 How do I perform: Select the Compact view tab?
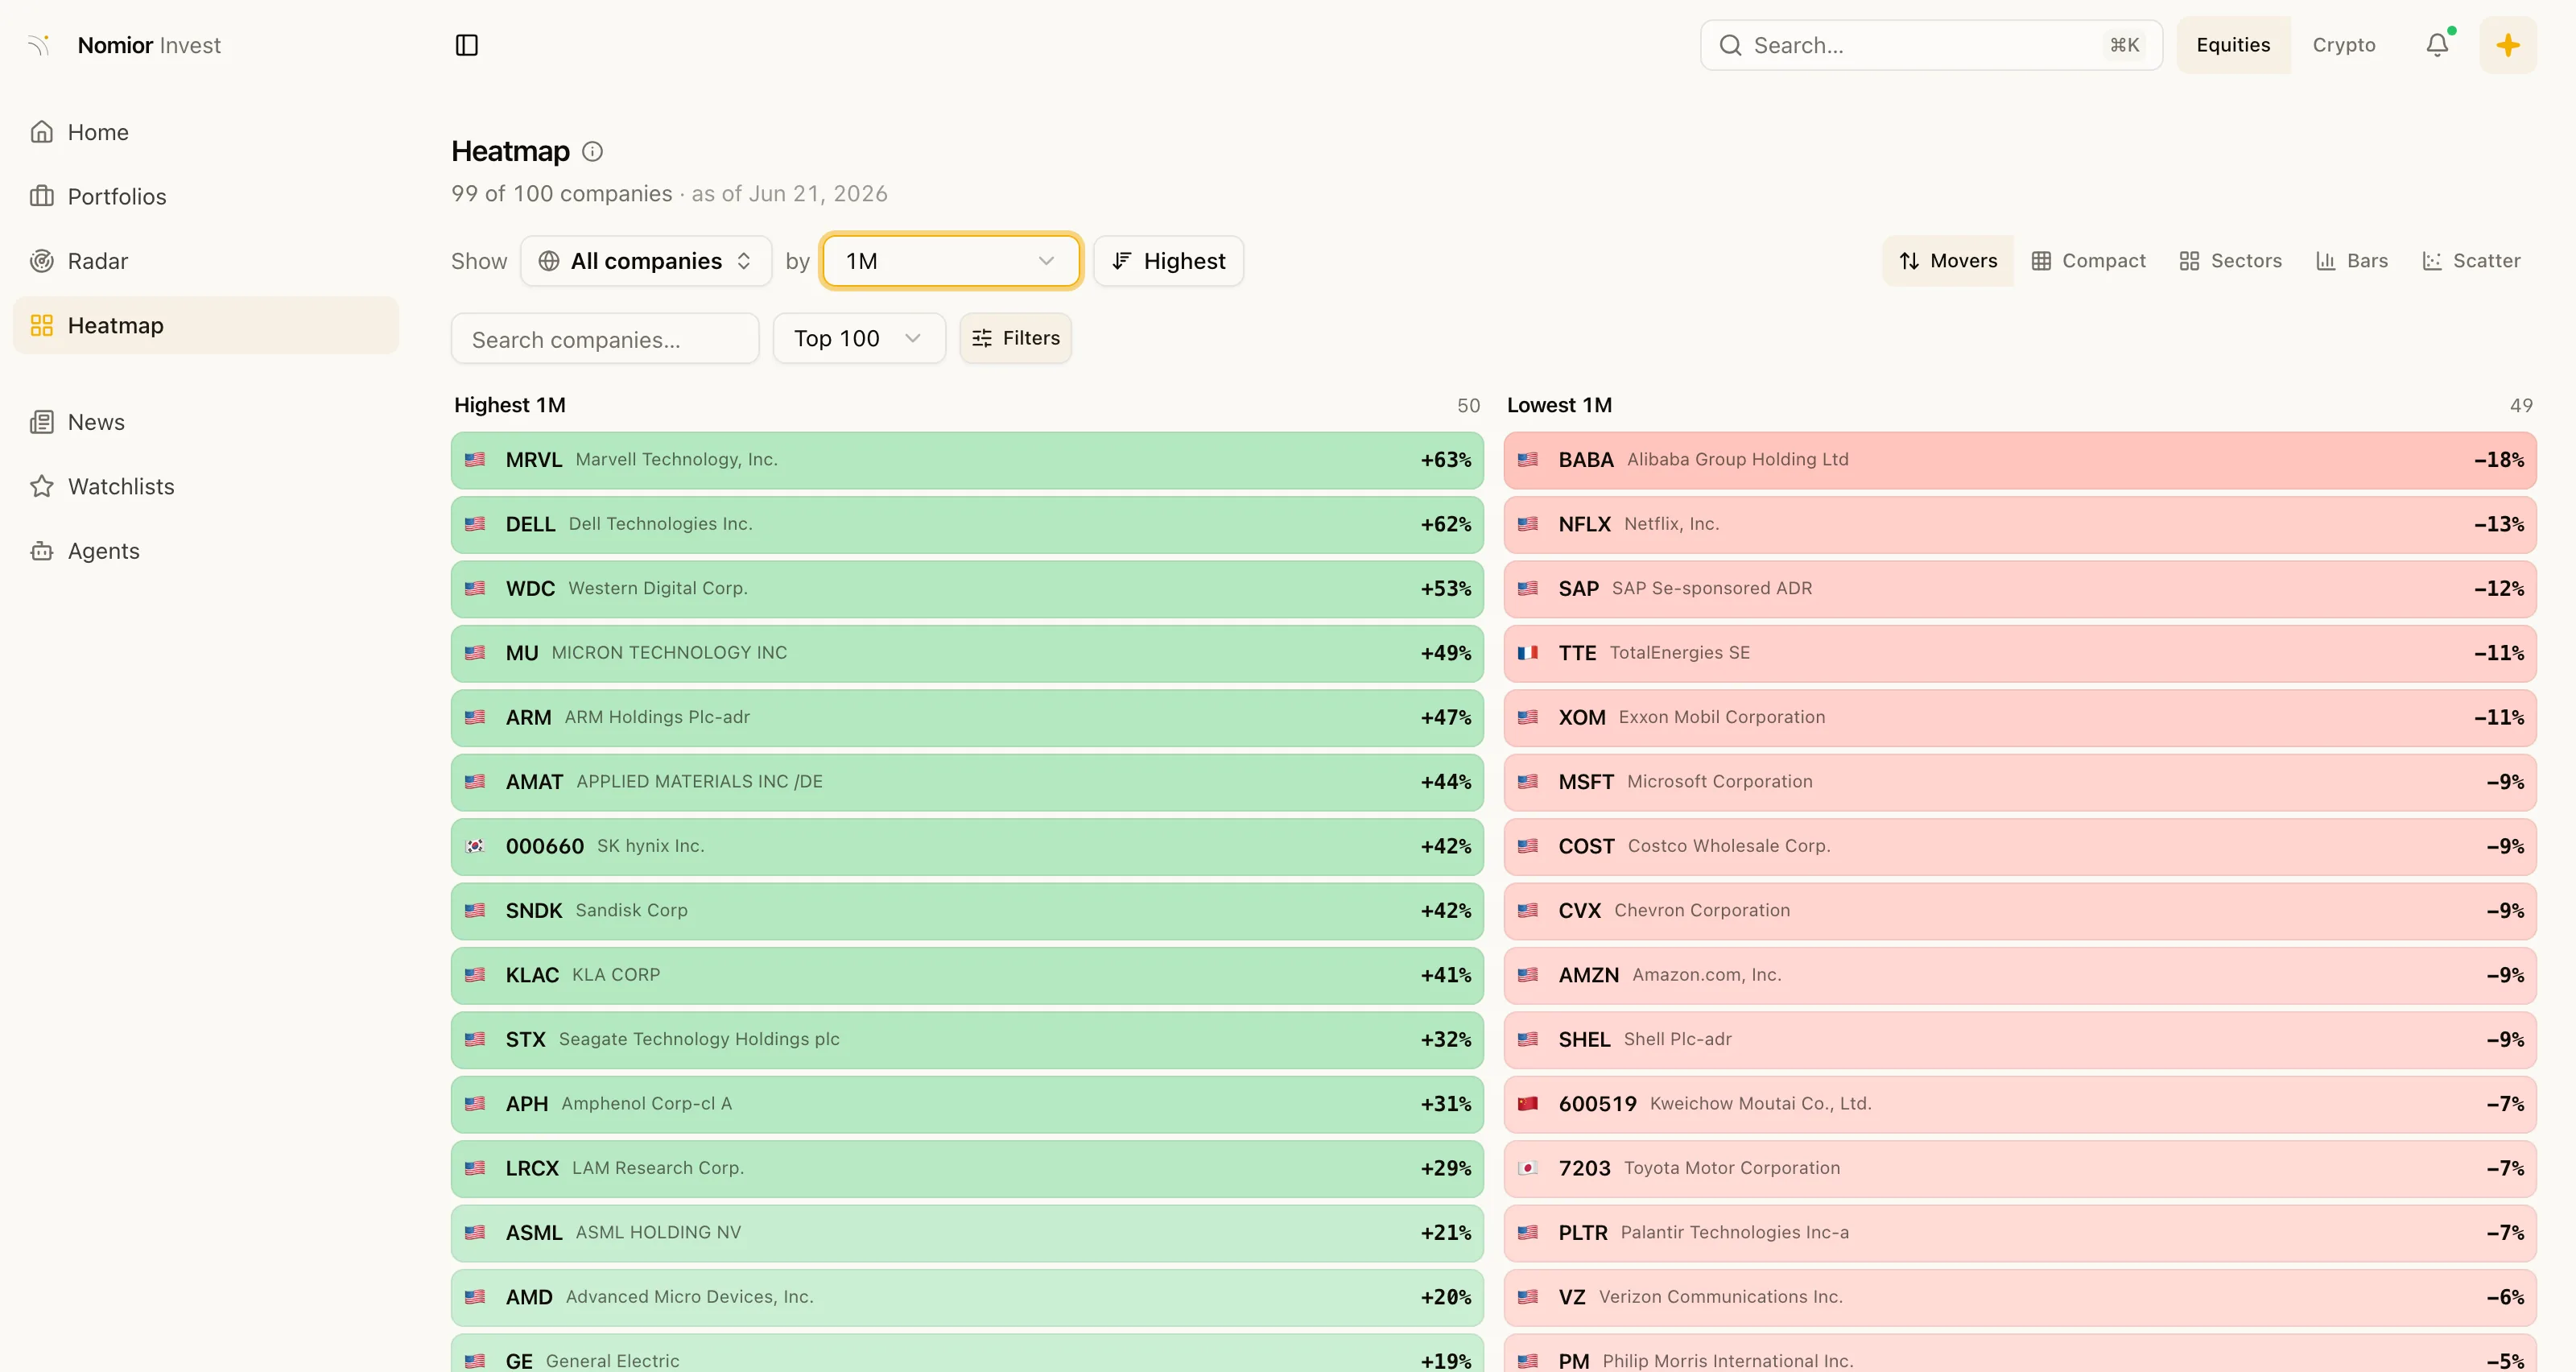(x=2088, y=261)
